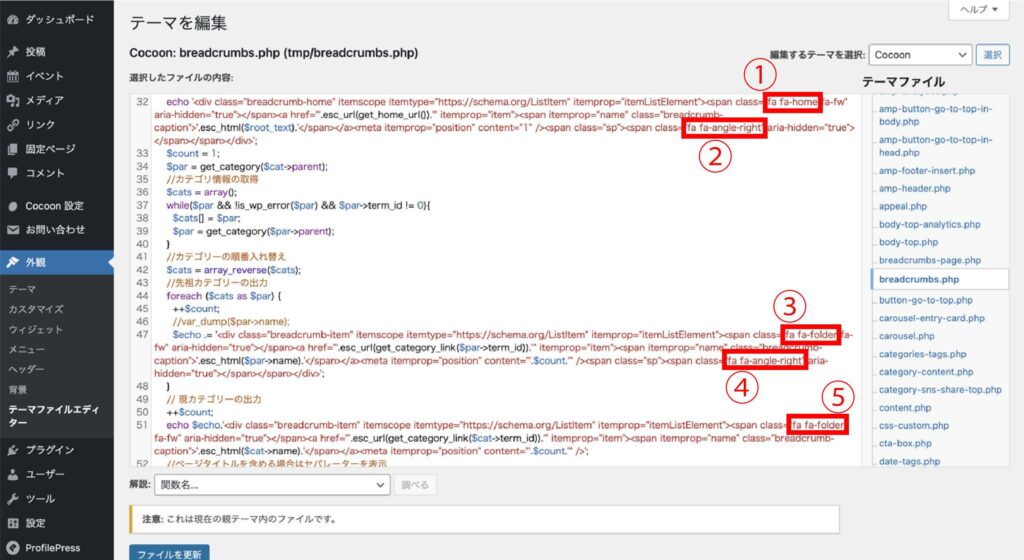
Task: Click the media icon beside メディア
Action: pos(12,100)
